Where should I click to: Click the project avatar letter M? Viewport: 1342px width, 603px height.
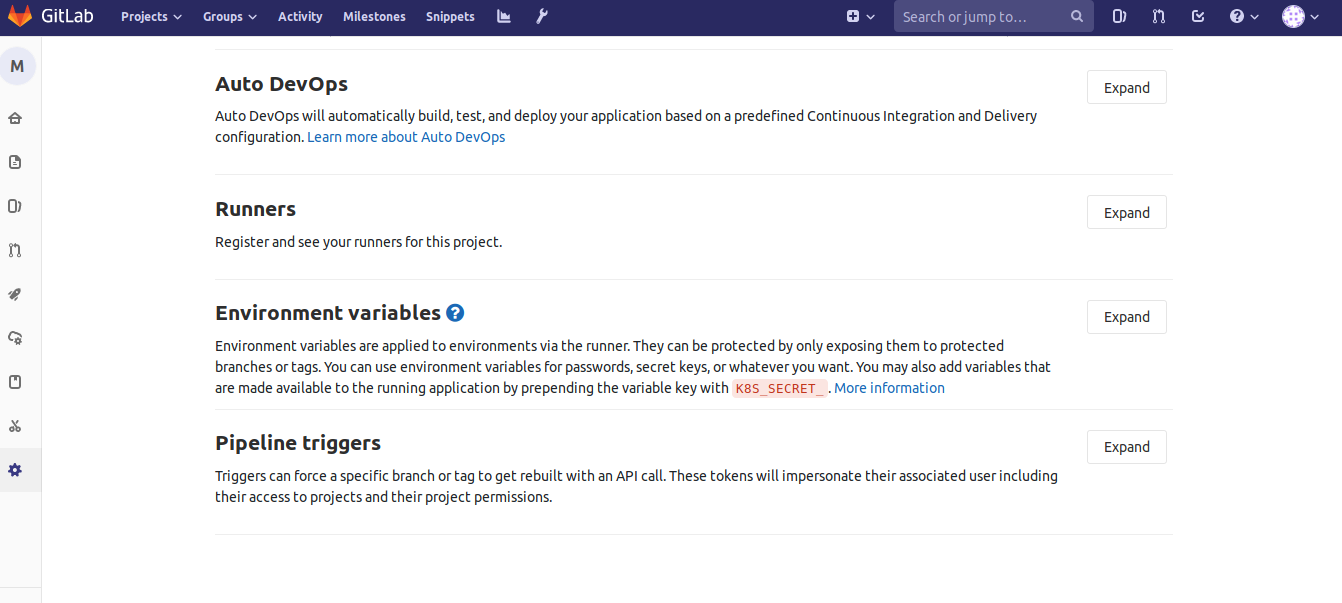click(x=17, y=66)
